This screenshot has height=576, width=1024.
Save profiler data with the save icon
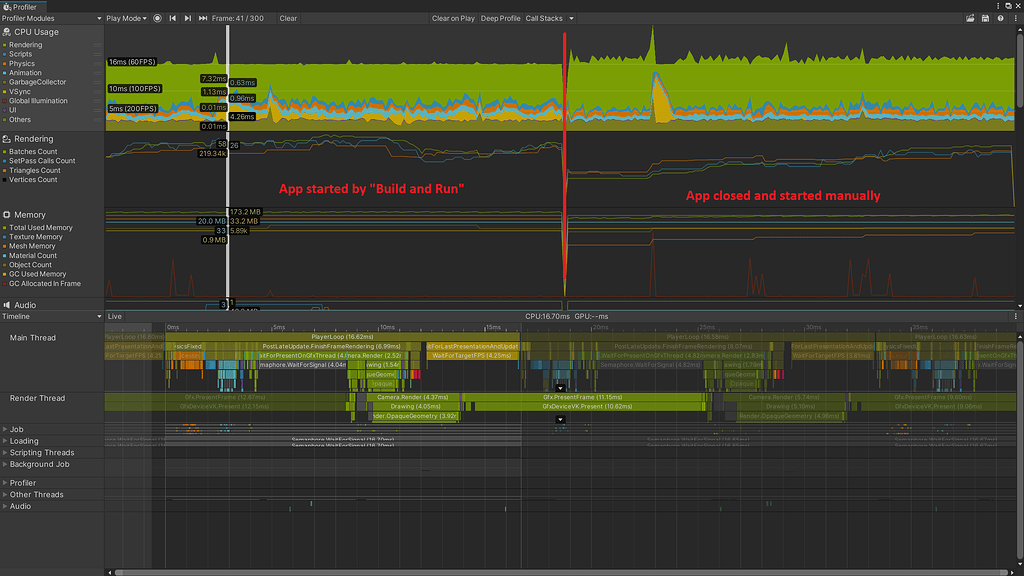986,18
